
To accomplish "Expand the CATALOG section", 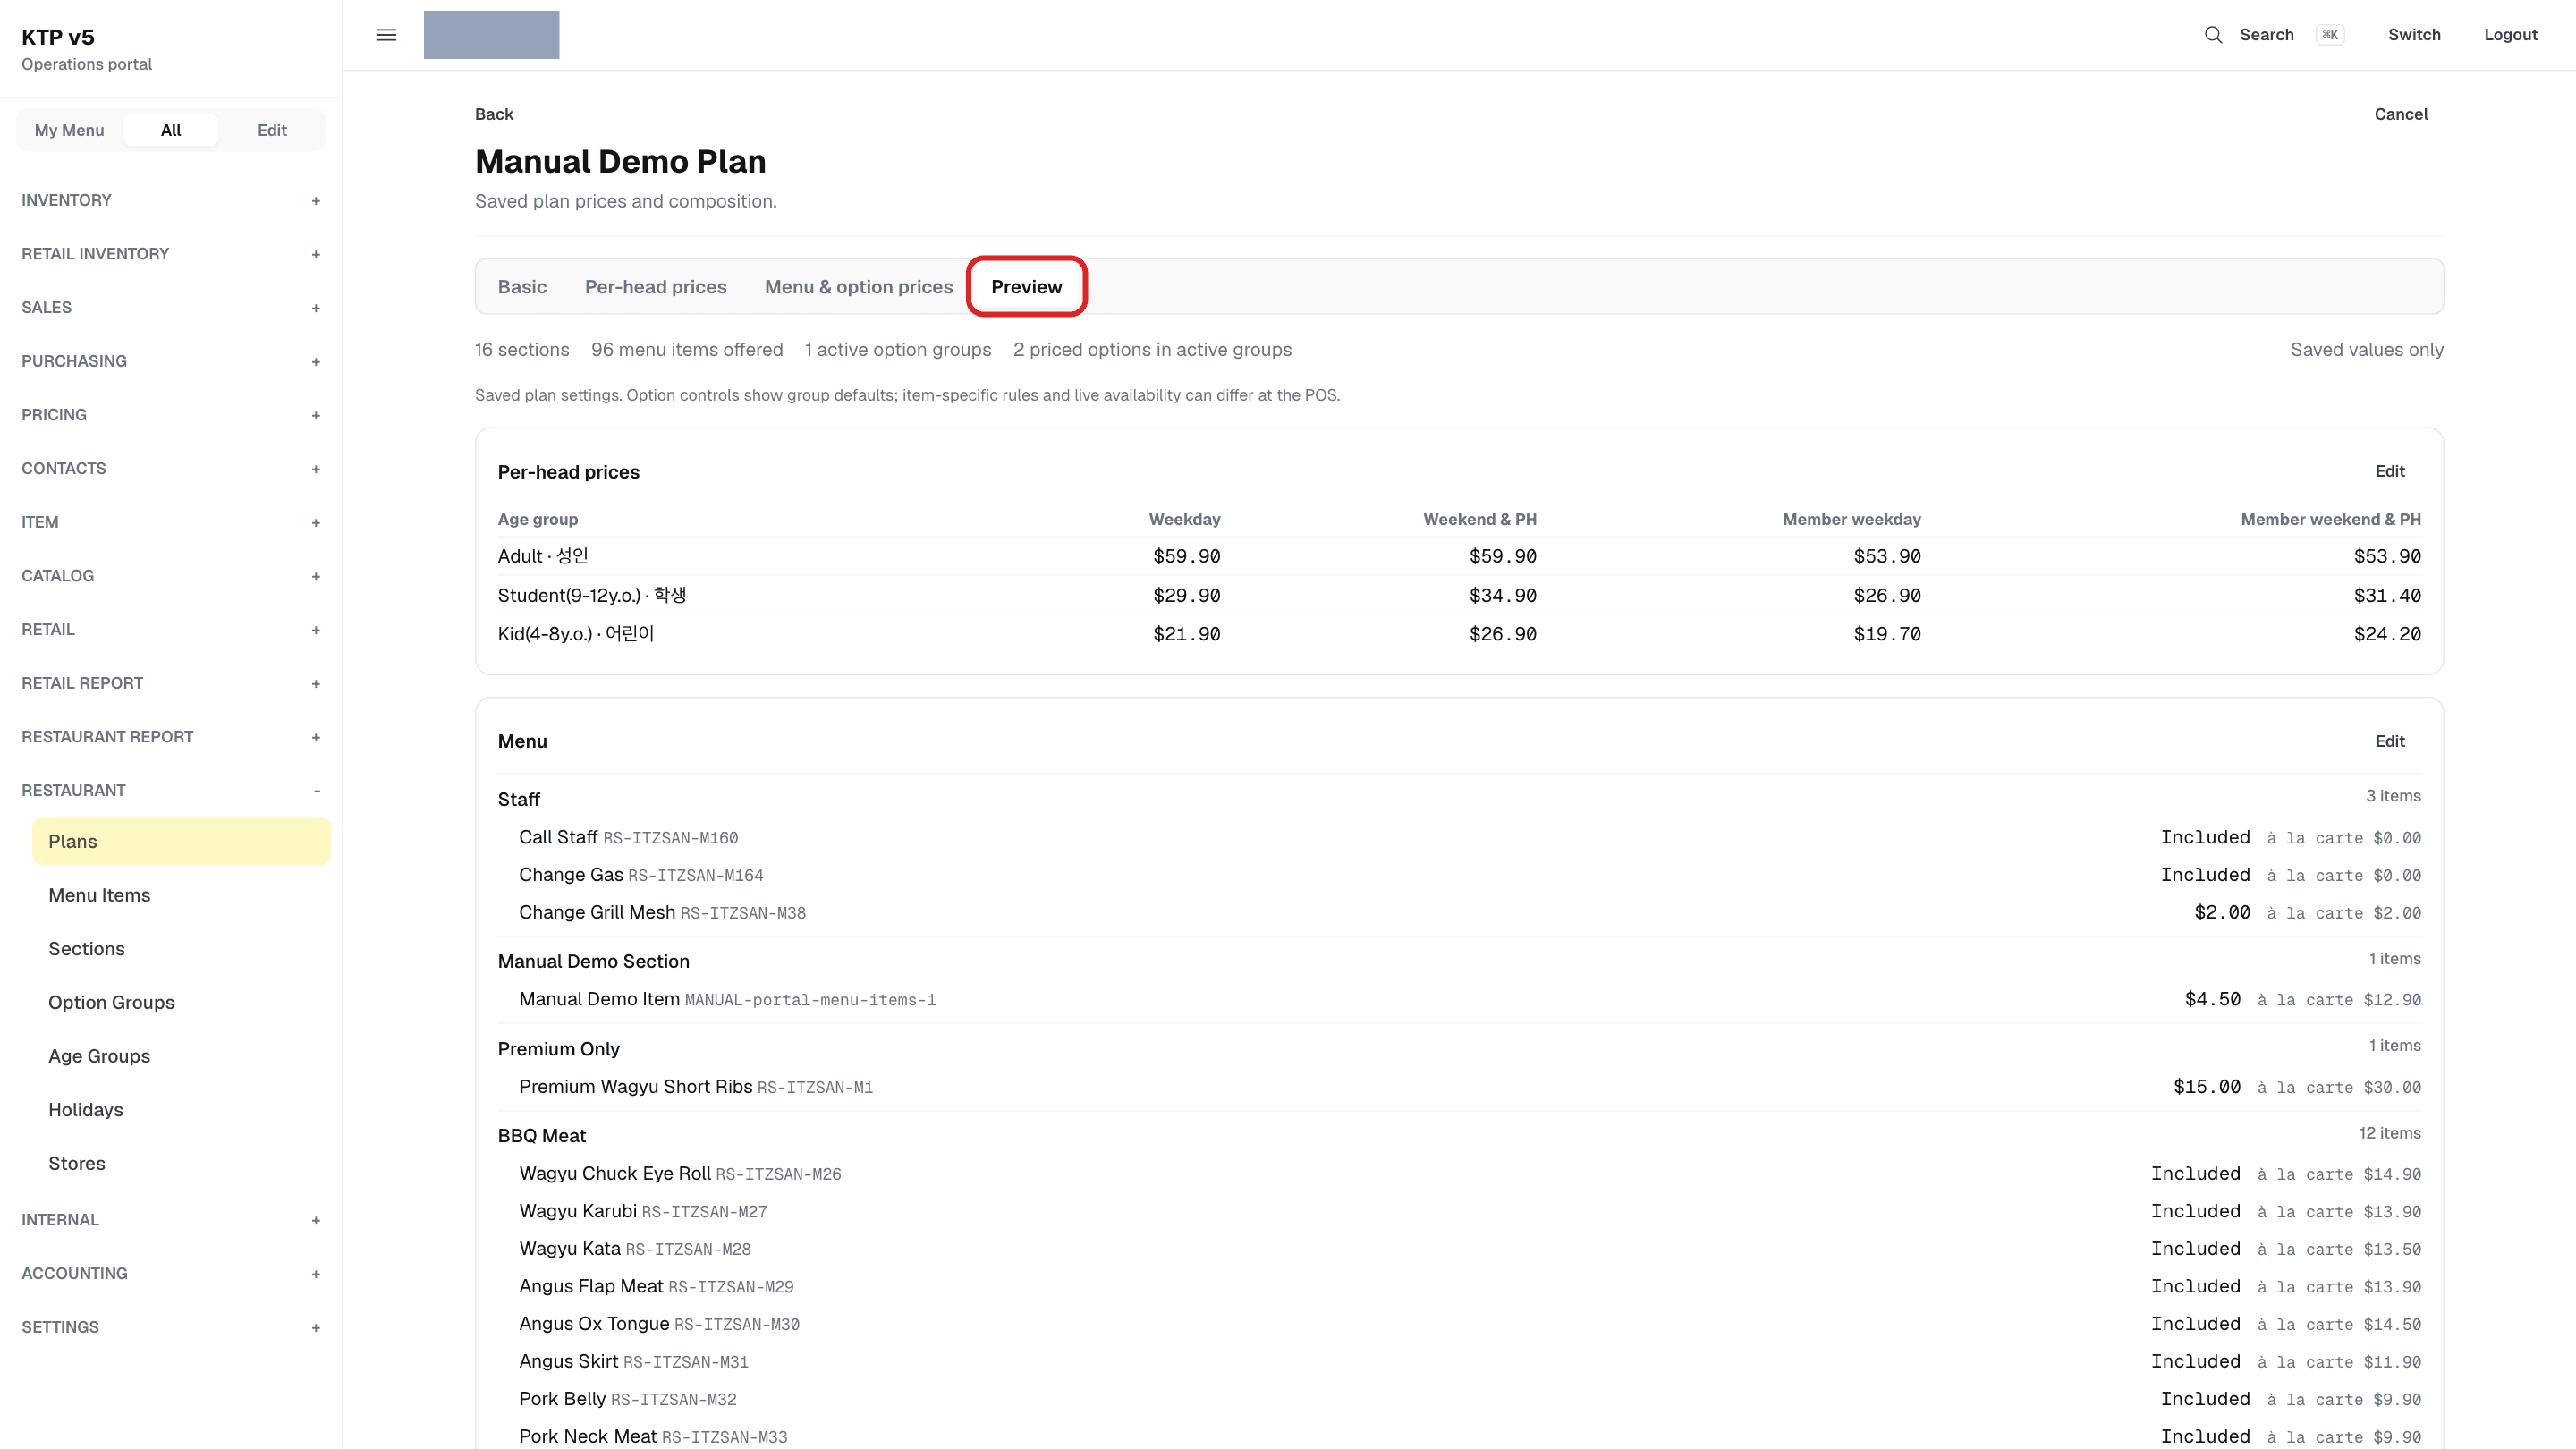I will (x=171, y=576).
